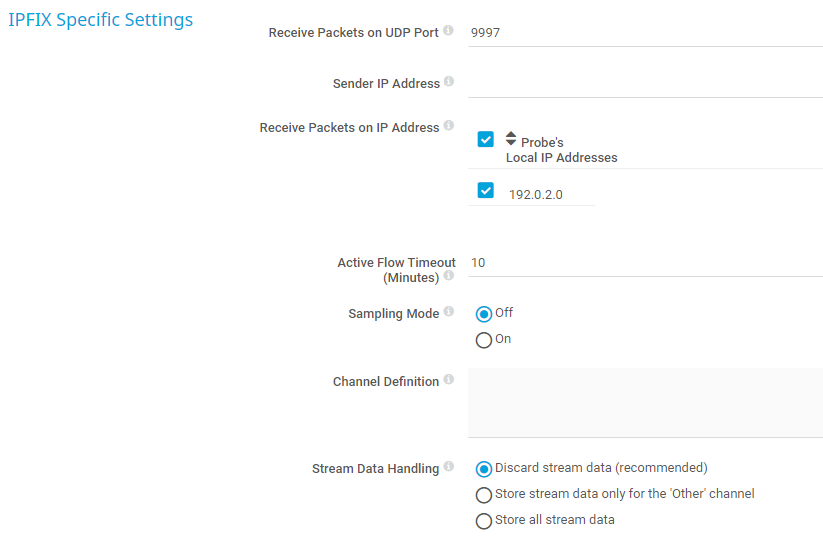Click the IPFIX Specific Settings heading

point(101,20)
